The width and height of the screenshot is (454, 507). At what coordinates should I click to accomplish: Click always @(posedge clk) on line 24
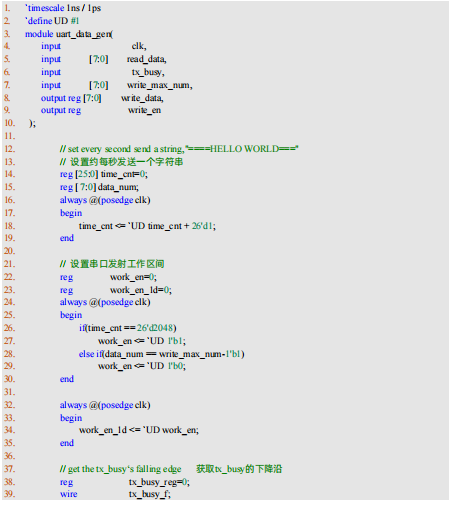[x=105, y=302]
